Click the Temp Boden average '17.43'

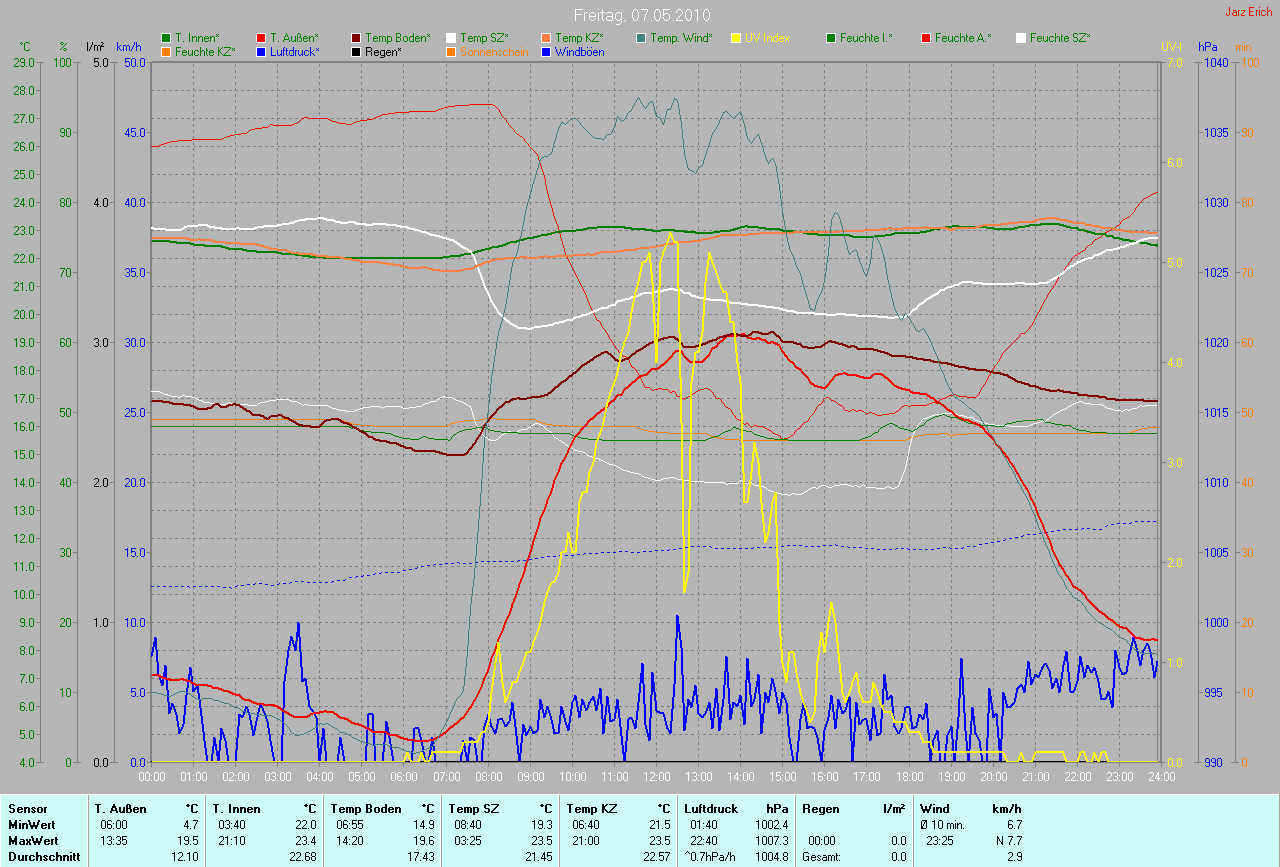(x=421, y=857)
